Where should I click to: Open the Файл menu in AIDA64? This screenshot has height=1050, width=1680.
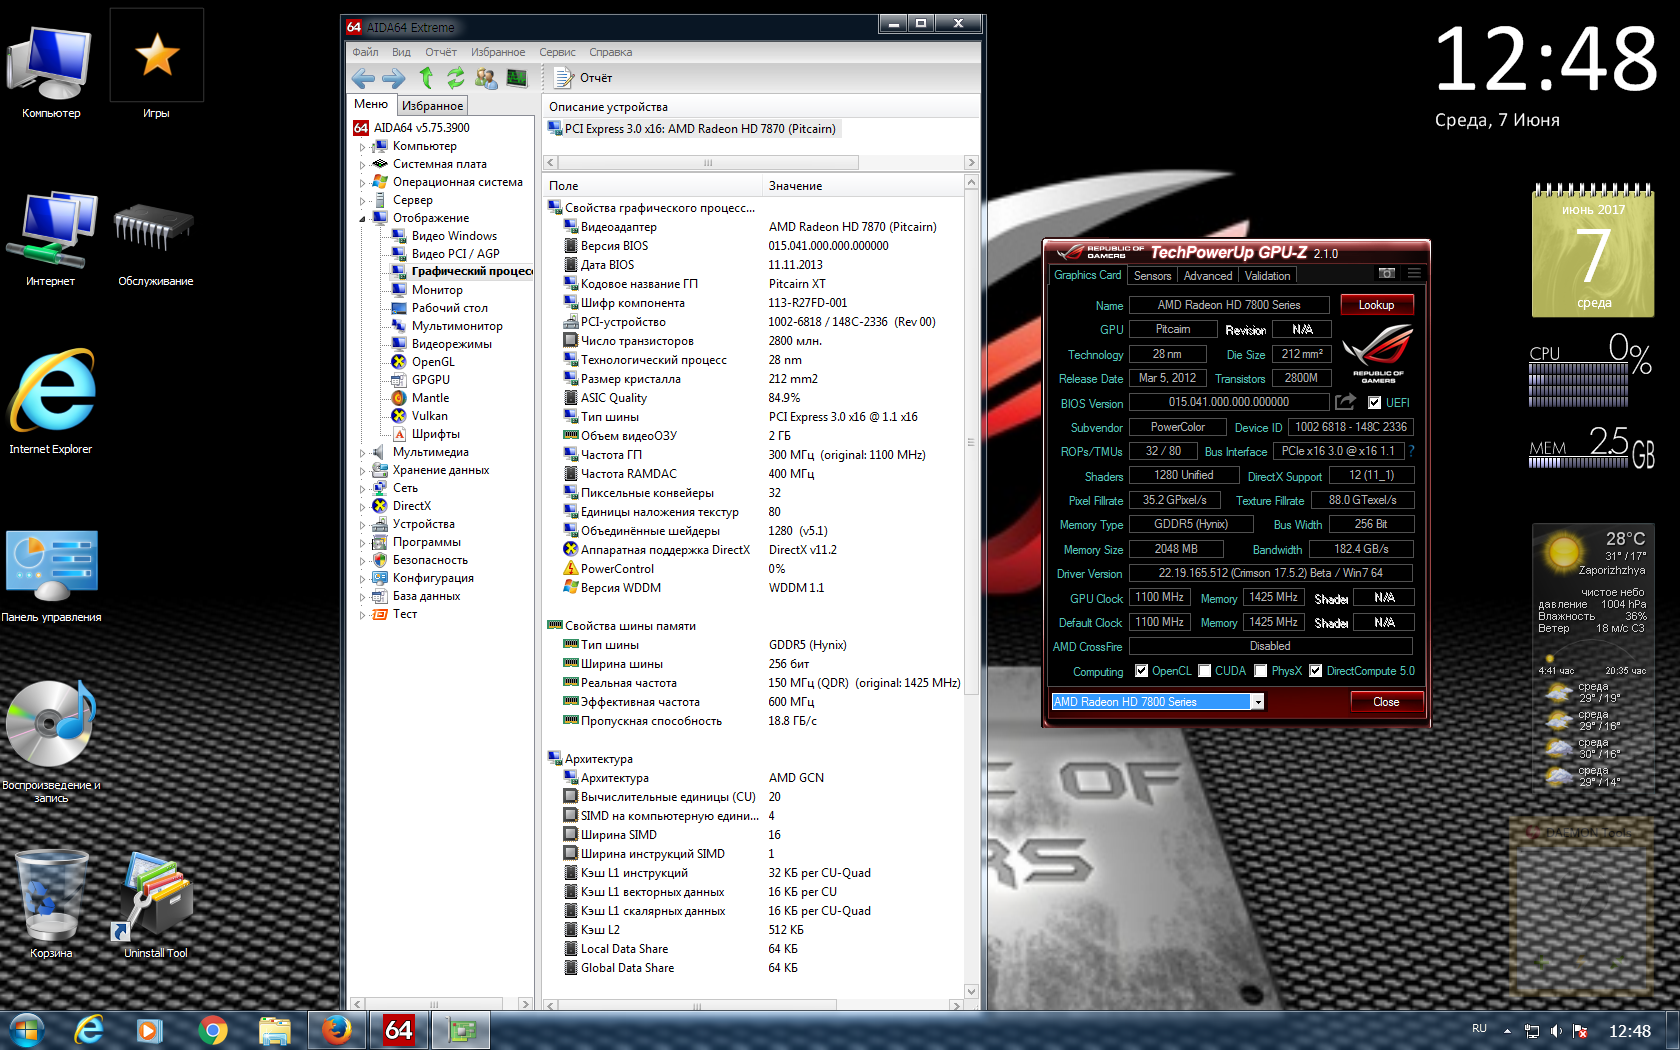[365, 52]
